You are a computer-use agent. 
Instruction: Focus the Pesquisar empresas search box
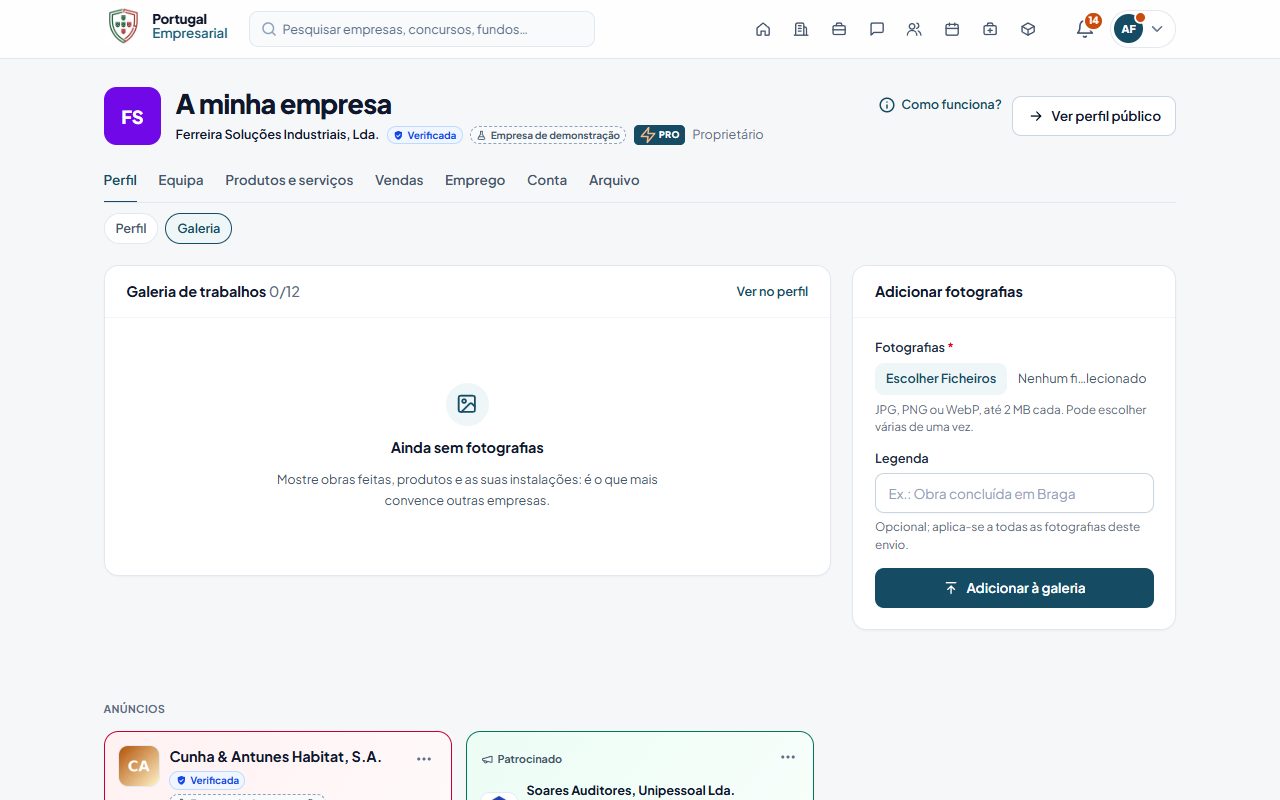tap(422, 29)
